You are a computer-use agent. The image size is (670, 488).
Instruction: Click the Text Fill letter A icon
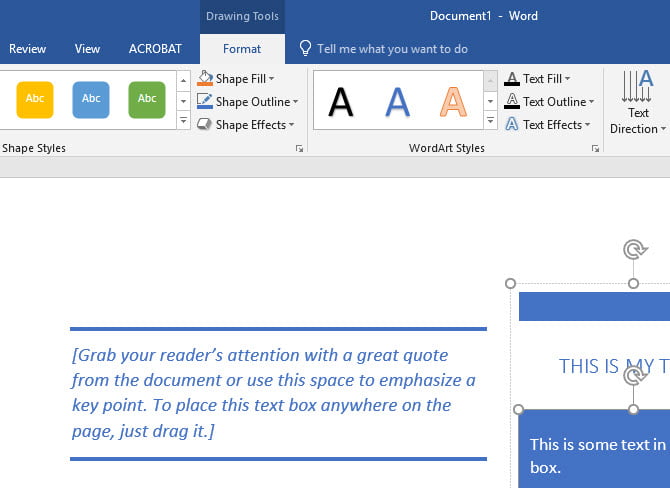click(x=511, y=79)
